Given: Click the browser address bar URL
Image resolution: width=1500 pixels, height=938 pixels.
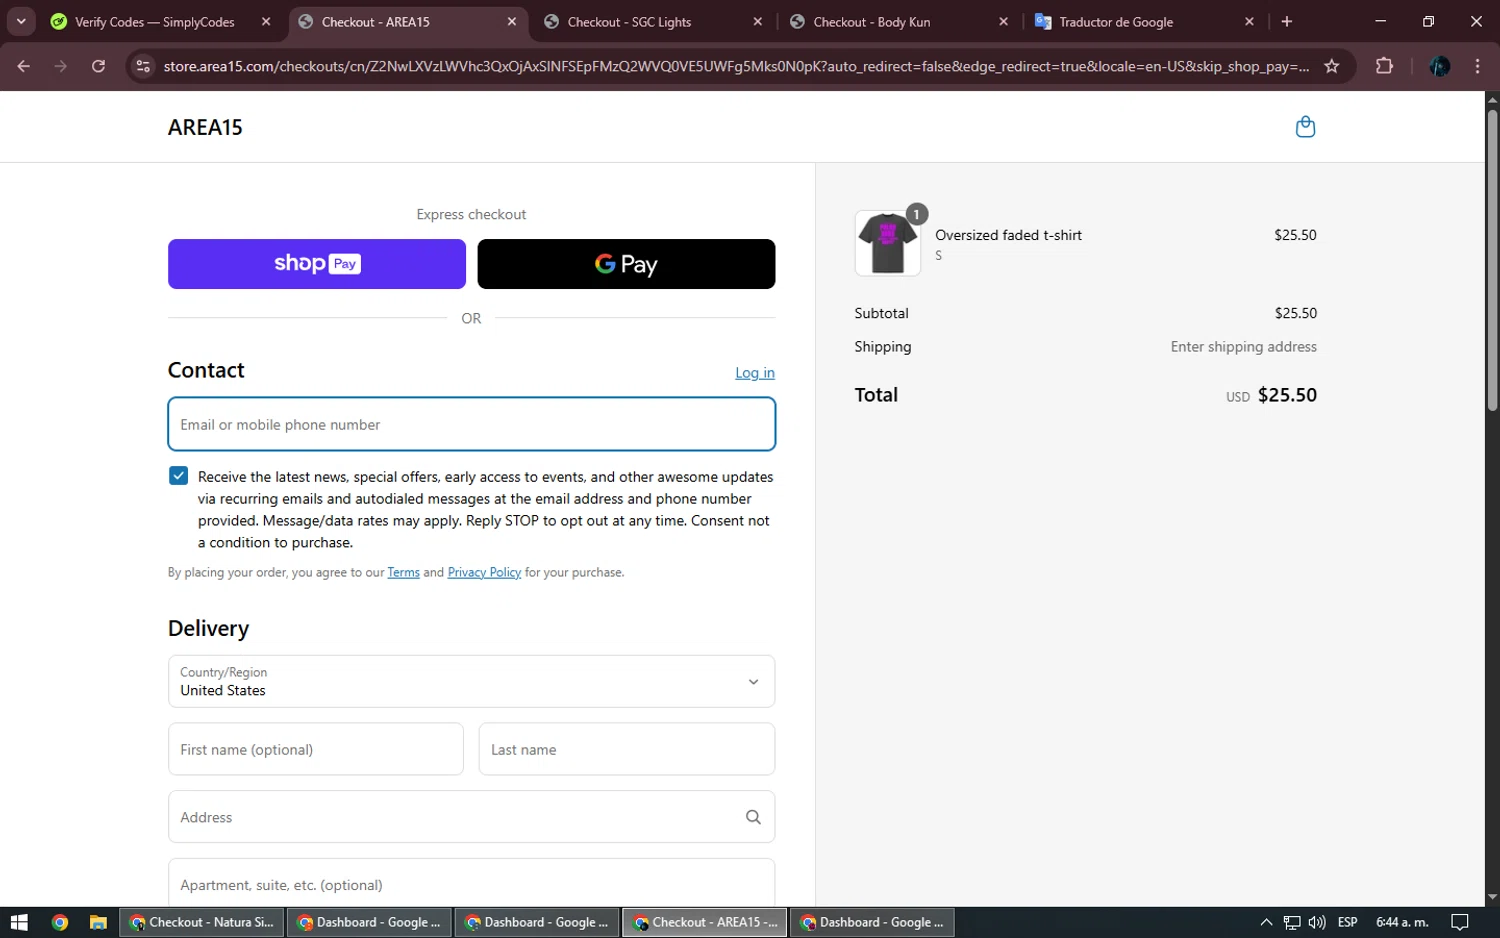Looking at the screenshot, I should 736,66.
